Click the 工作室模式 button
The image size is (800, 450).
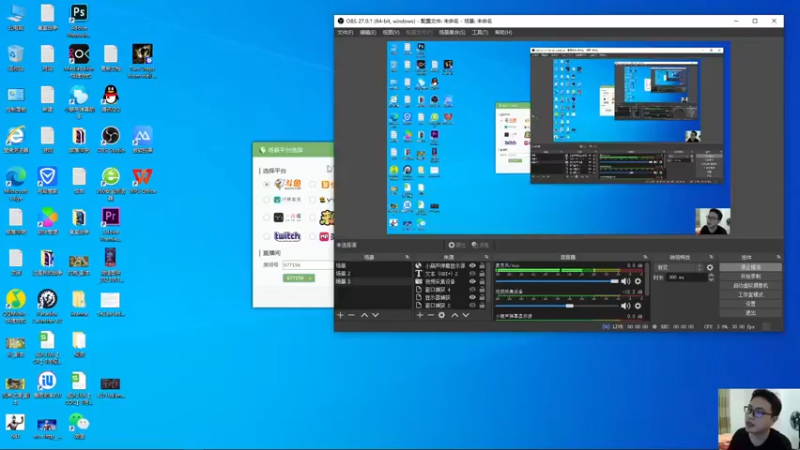click(x=750, y=295)
